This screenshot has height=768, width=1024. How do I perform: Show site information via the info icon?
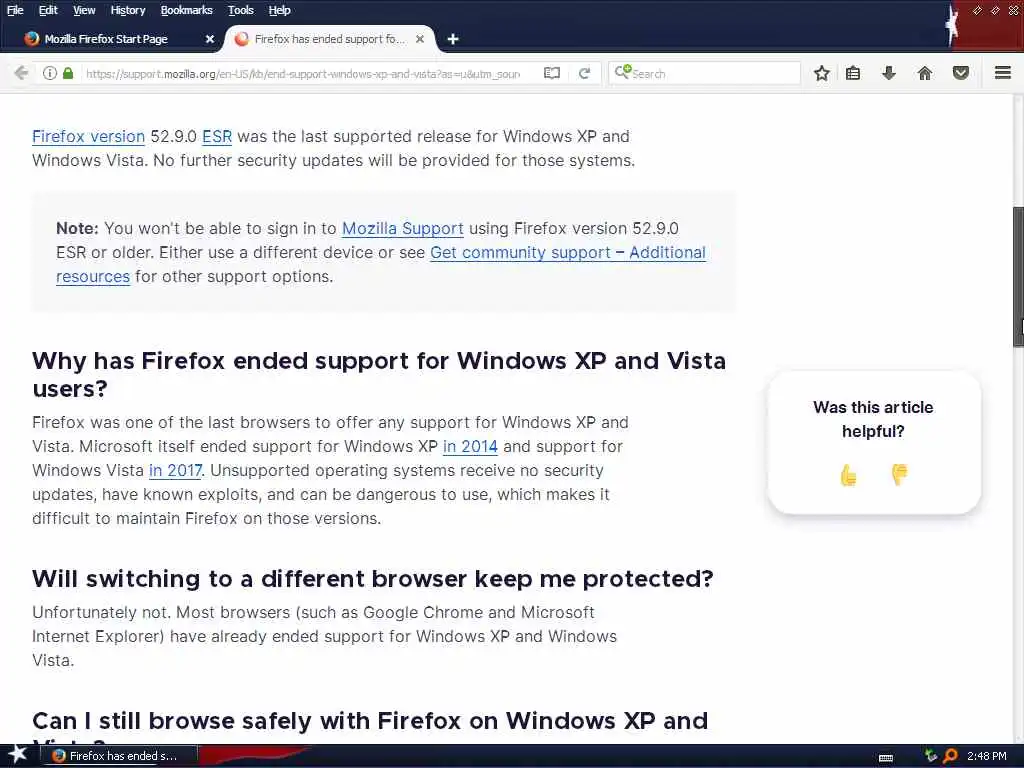click(50, 73)
